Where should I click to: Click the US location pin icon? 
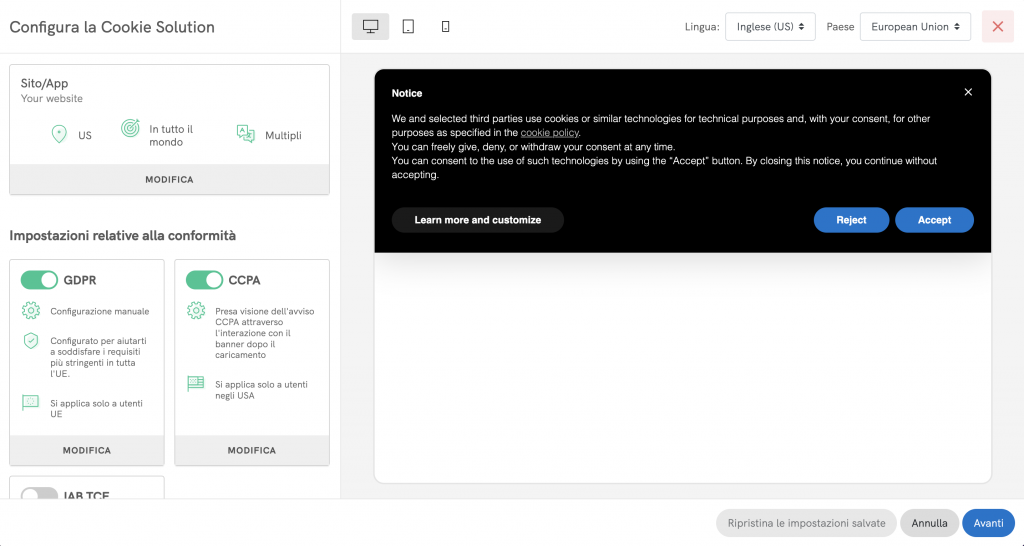(x=59, y=134)
